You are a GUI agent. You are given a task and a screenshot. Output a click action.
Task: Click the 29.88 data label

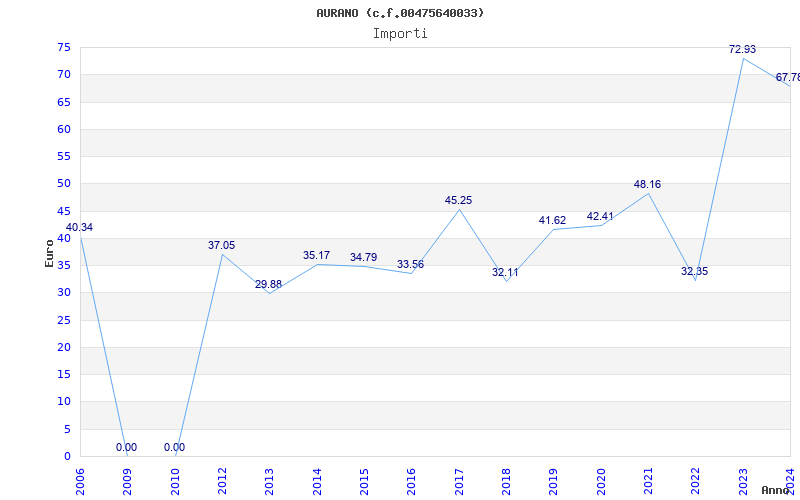coord(268,284)
